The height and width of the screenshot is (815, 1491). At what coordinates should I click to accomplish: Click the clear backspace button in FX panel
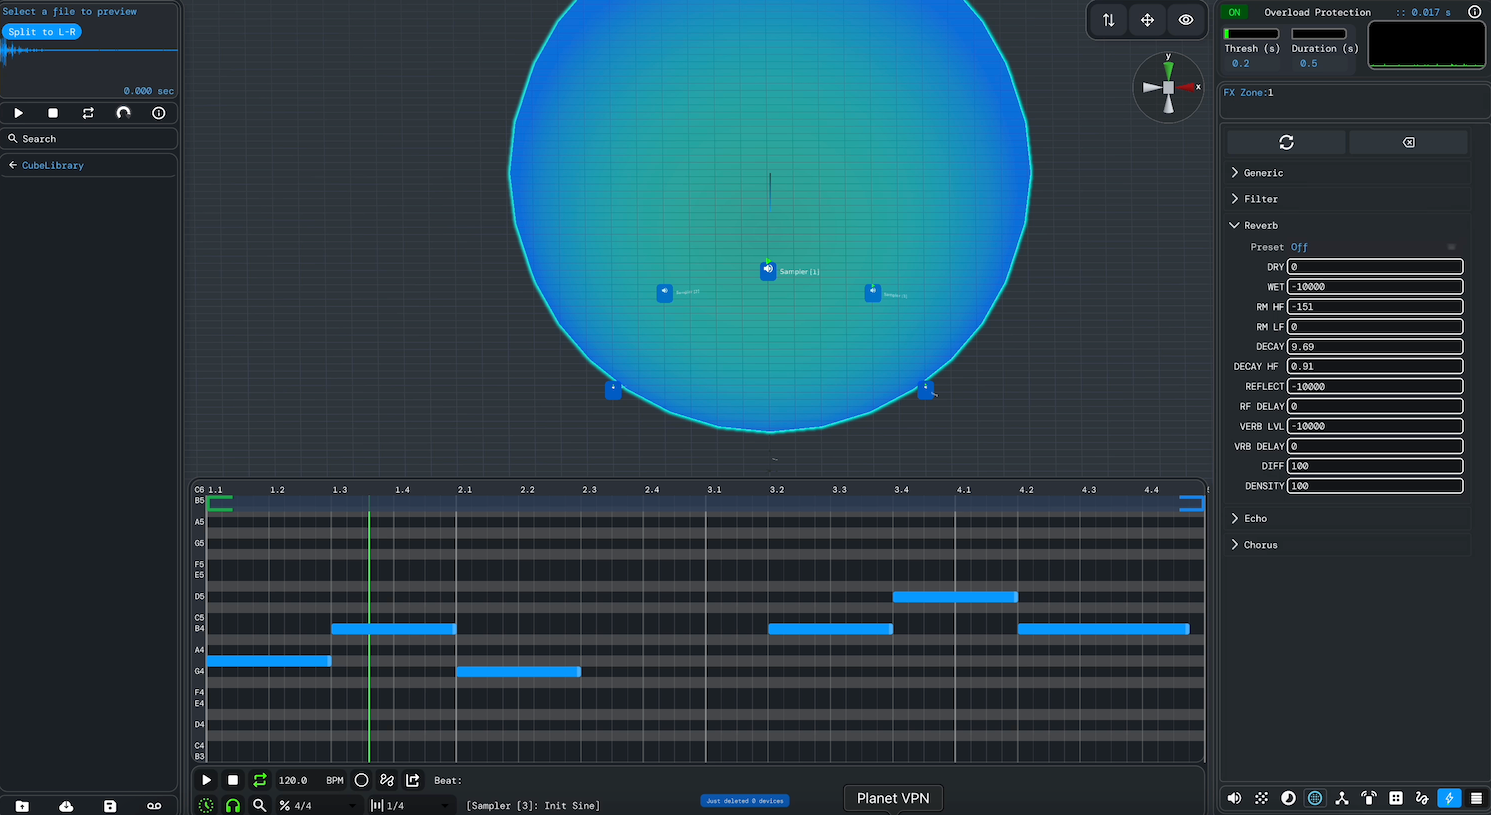pyautogui.click(x=1408, y=142)
